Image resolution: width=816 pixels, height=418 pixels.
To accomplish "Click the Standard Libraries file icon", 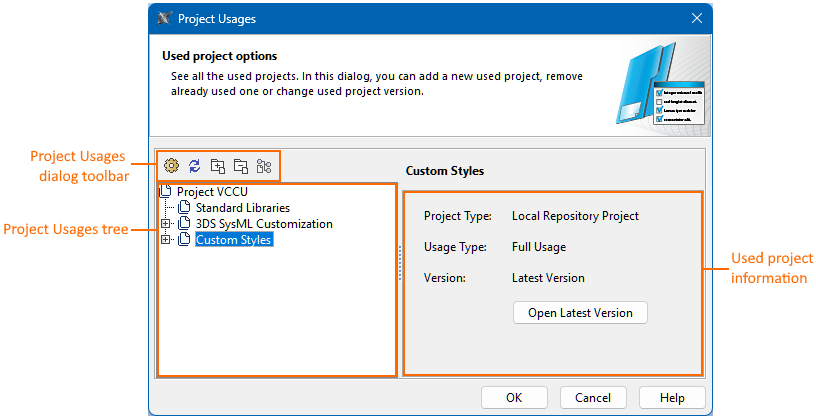I will pyautogui.click(x=184, y=207).
